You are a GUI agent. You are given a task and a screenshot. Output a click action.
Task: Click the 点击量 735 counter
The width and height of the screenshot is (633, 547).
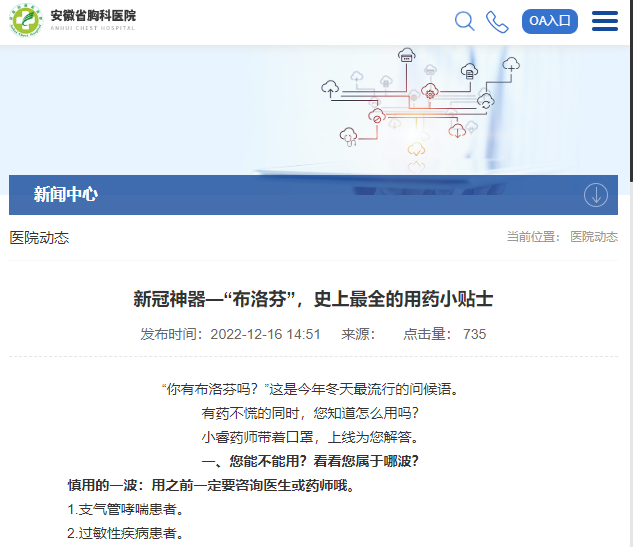(x=444, y=334)
